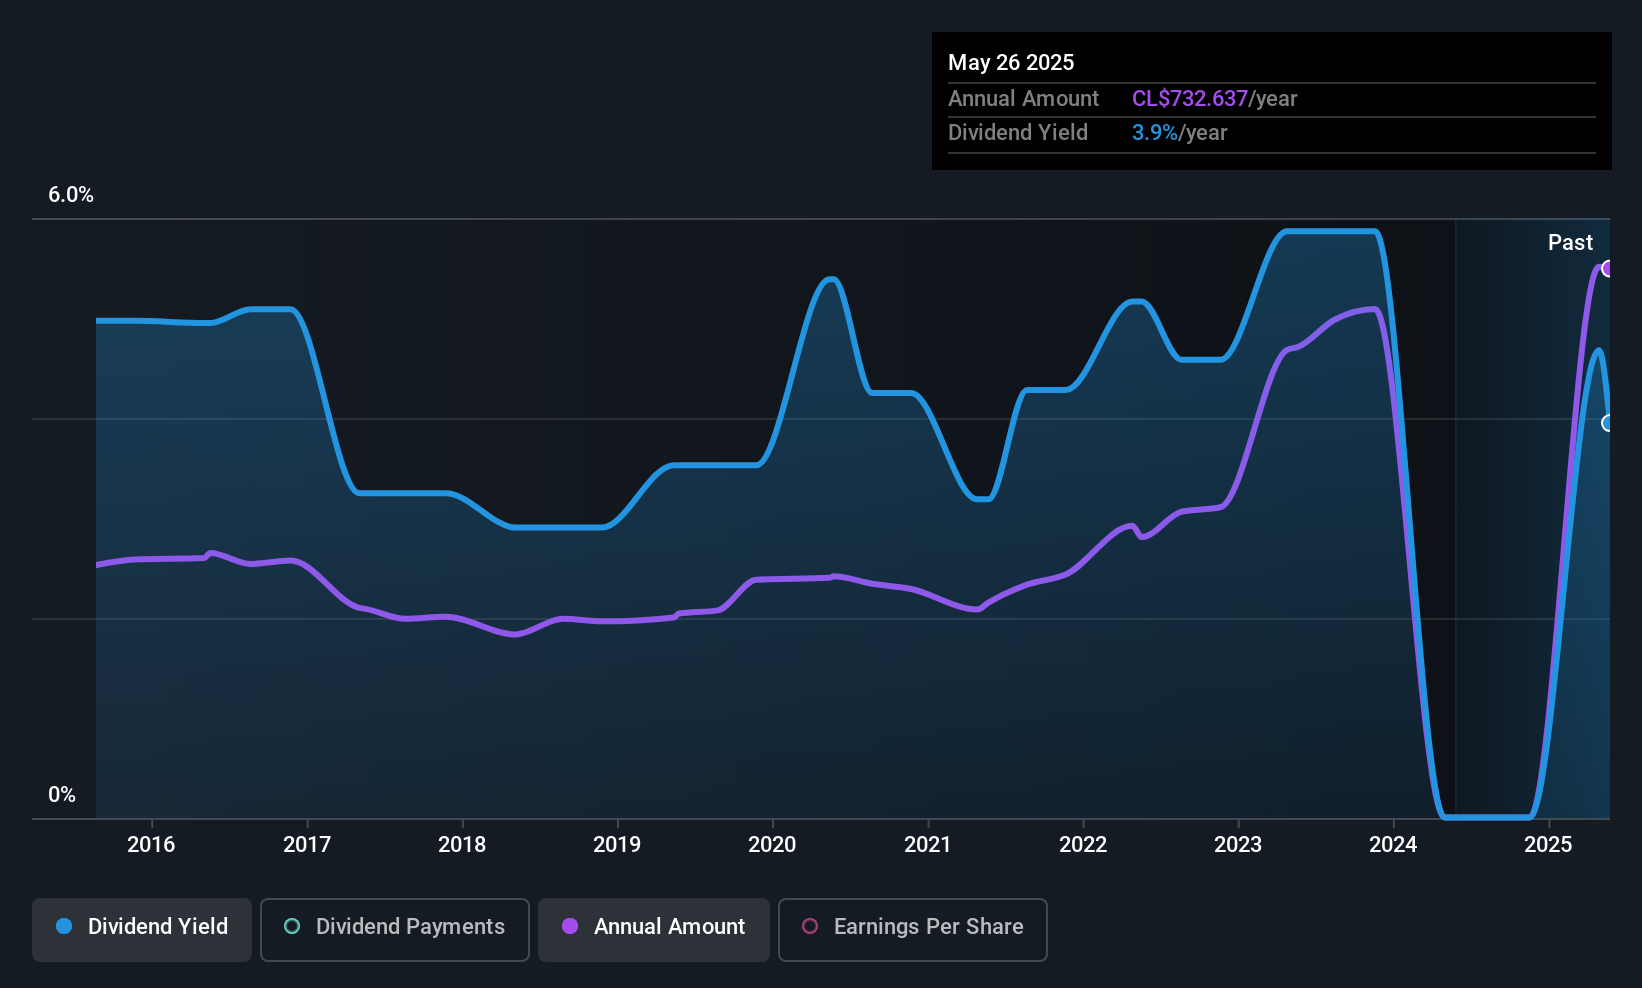
Task: Select the blue Dividend Yield endpoint marker
Action: pyautogui.click(x=1607, y=423)
